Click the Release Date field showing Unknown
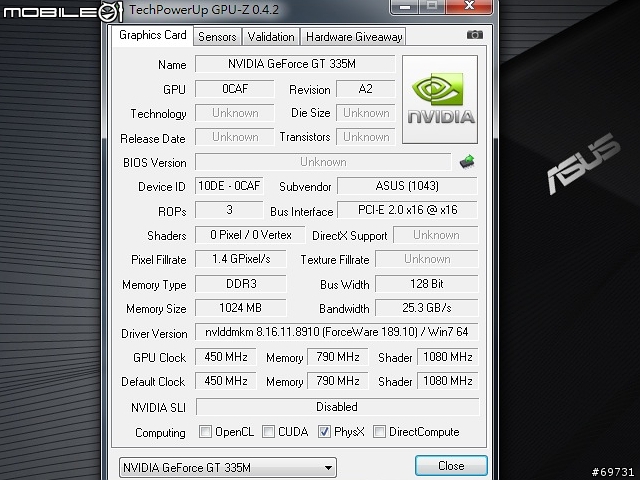The image size is (640, 480). [234, 137]
